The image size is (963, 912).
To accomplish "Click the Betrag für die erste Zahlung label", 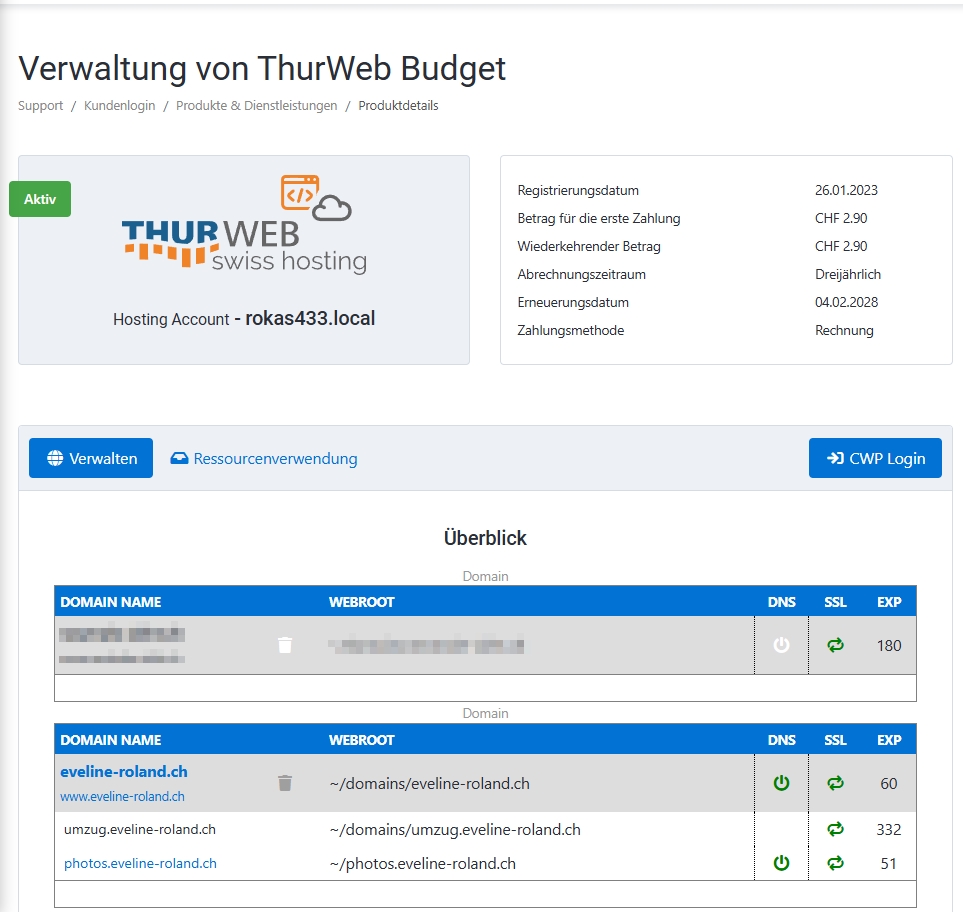I will 599,219.
